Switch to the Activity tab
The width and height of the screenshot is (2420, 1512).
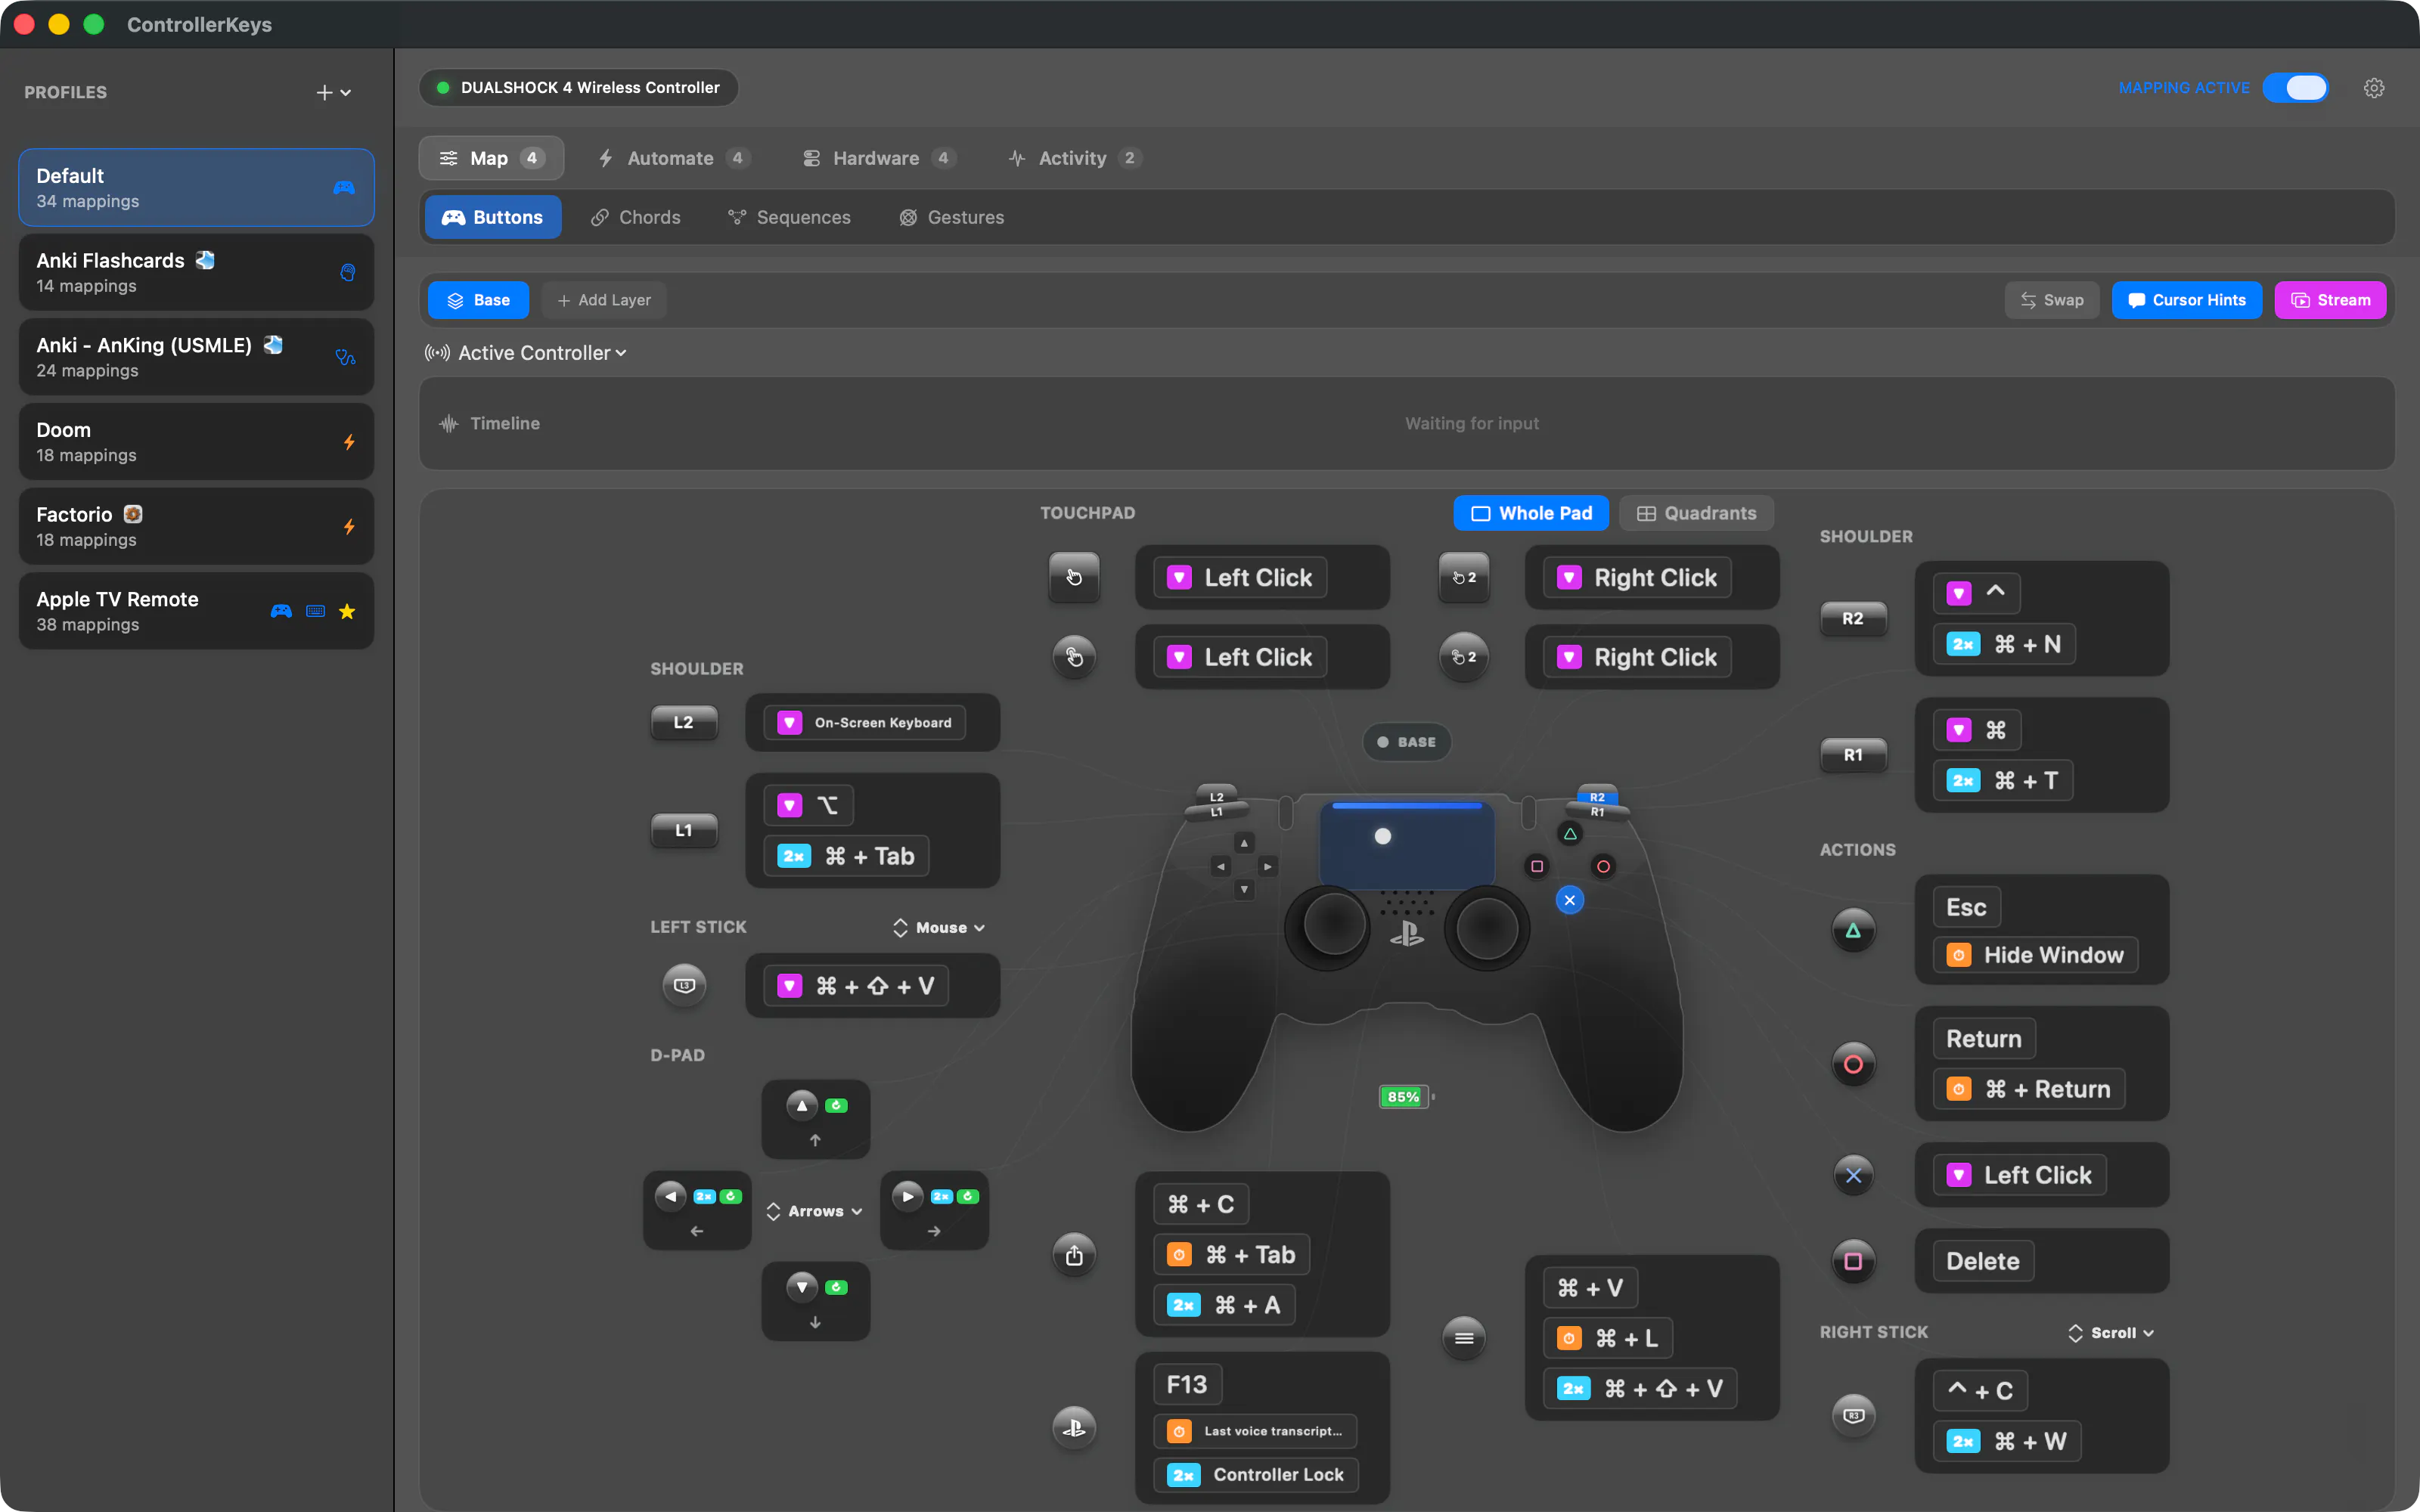coord(1075,158)
